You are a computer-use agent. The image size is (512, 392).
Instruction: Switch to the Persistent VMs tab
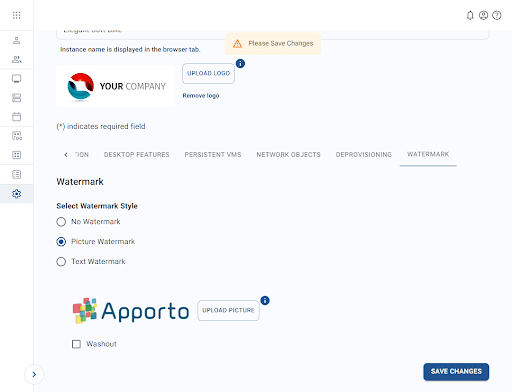click(213, 155)
